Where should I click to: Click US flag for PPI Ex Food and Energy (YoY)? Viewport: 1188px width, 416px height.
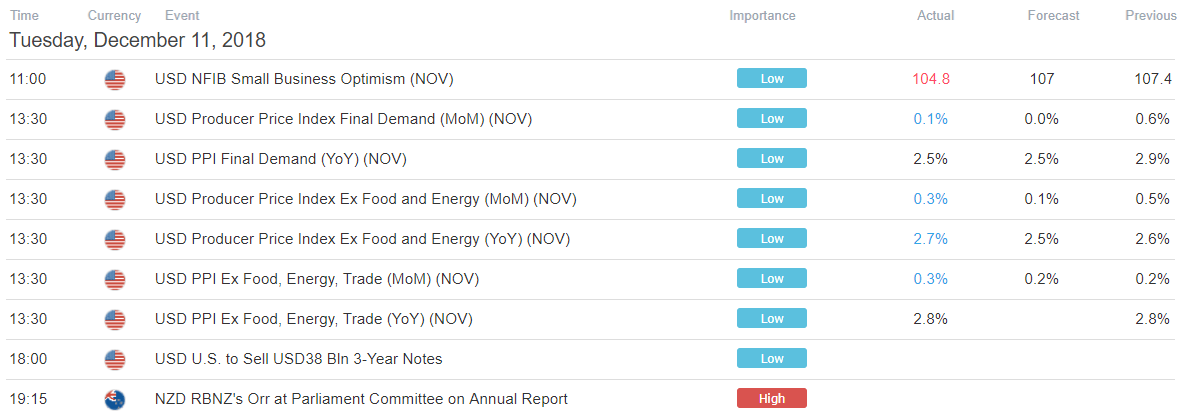[114, 239]
